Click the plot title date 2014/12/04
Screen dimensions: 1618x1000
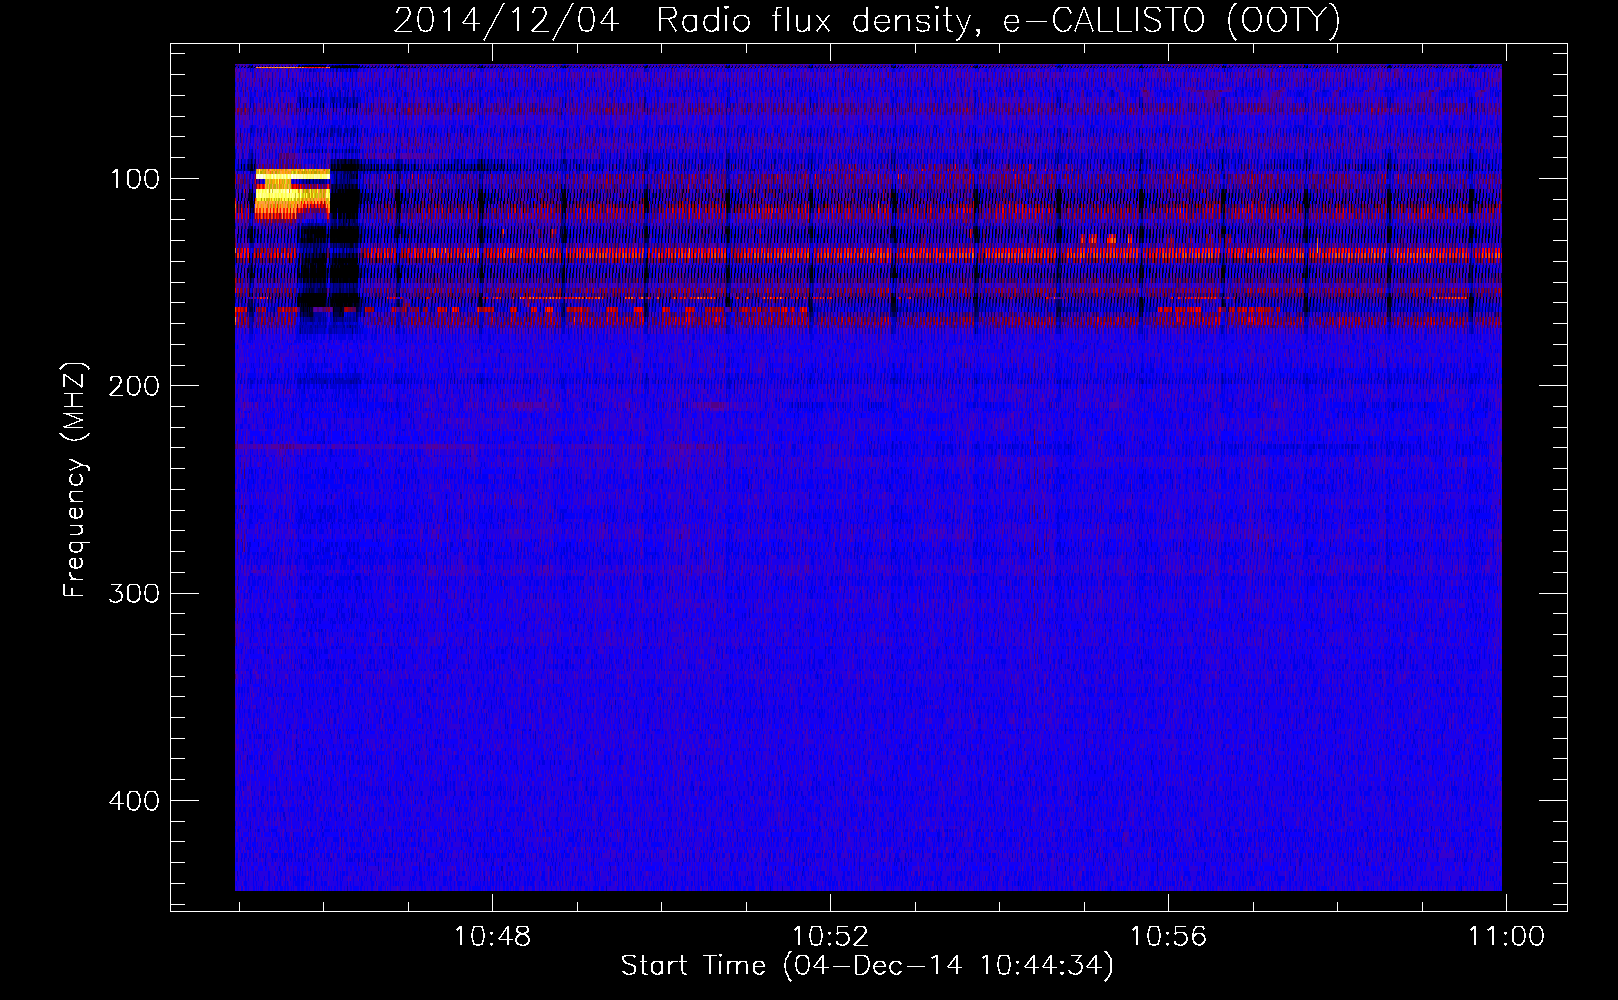pos(506,20)
